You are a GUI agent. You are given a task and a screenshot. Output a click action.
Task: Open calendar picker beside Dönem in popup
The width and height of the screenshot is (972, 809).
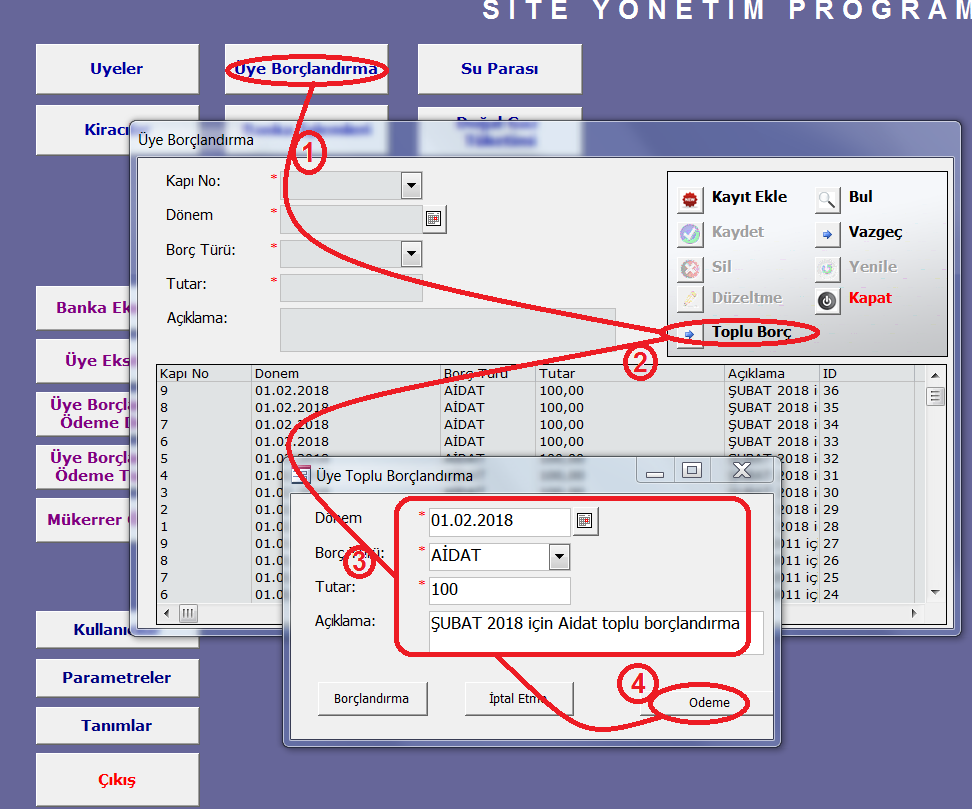point(586,520)
